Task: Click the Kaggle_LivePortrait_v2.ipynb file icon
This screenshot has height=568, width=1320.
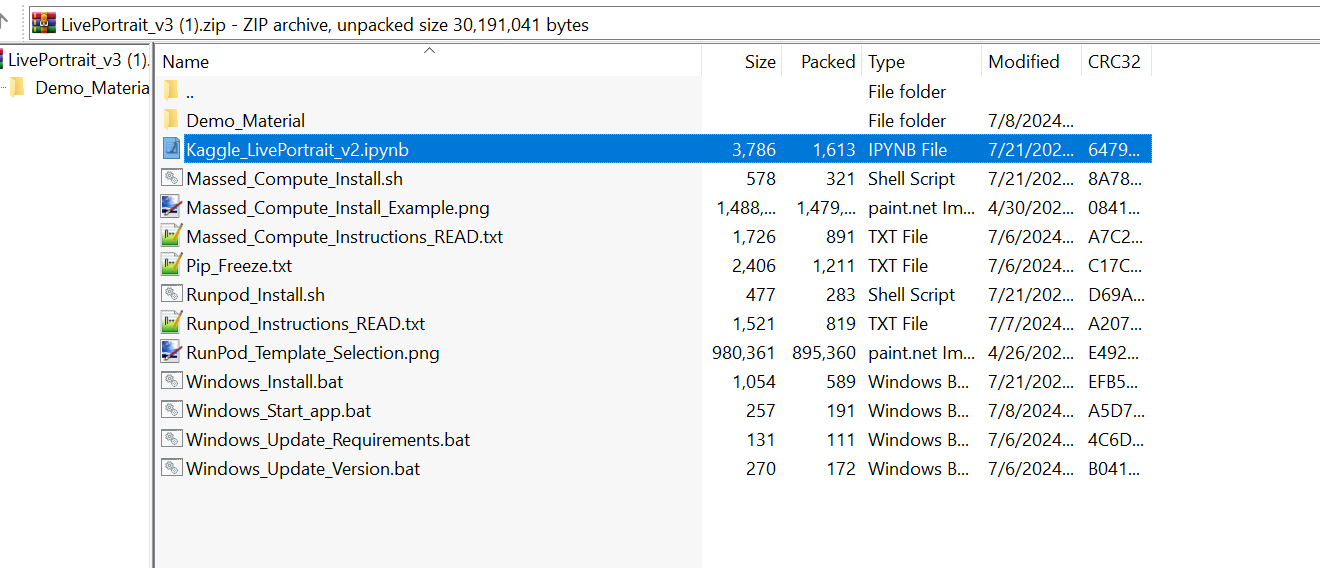Action: (x=171, y=149)
